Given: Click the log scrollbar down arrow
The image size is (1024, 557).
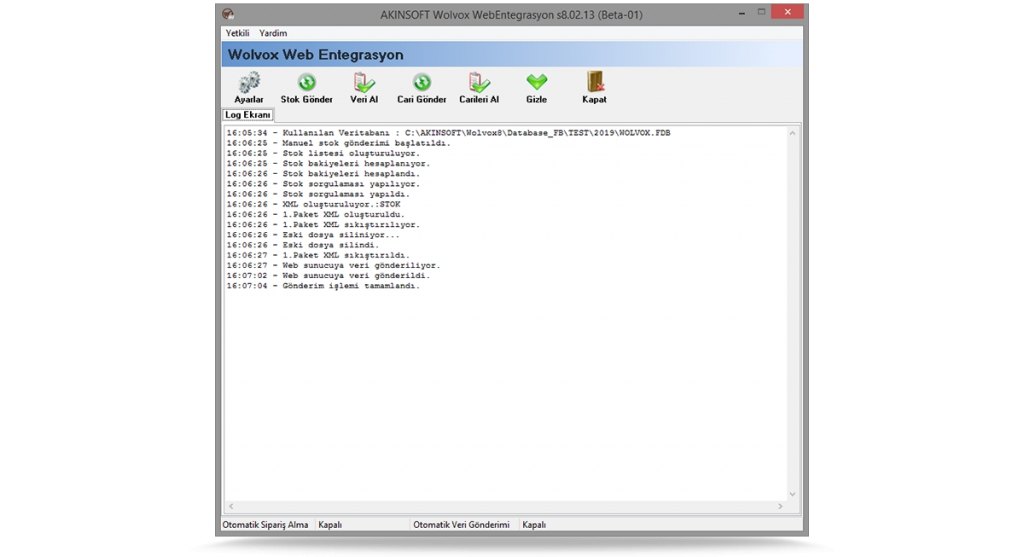Looking at the screenshot, I should point(792,494).
